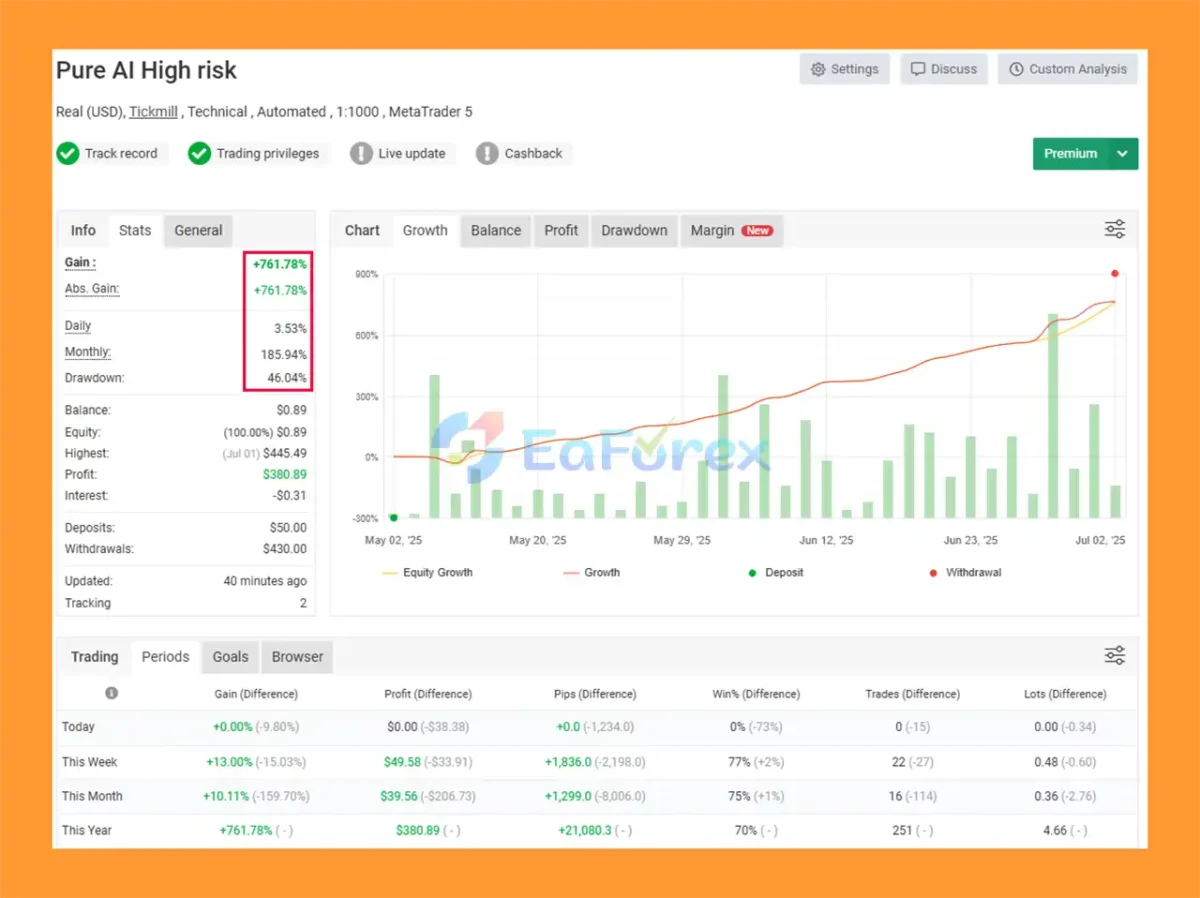Select the Goals tab
This screenshot has height=898, width=1200.
coord(230,657)
